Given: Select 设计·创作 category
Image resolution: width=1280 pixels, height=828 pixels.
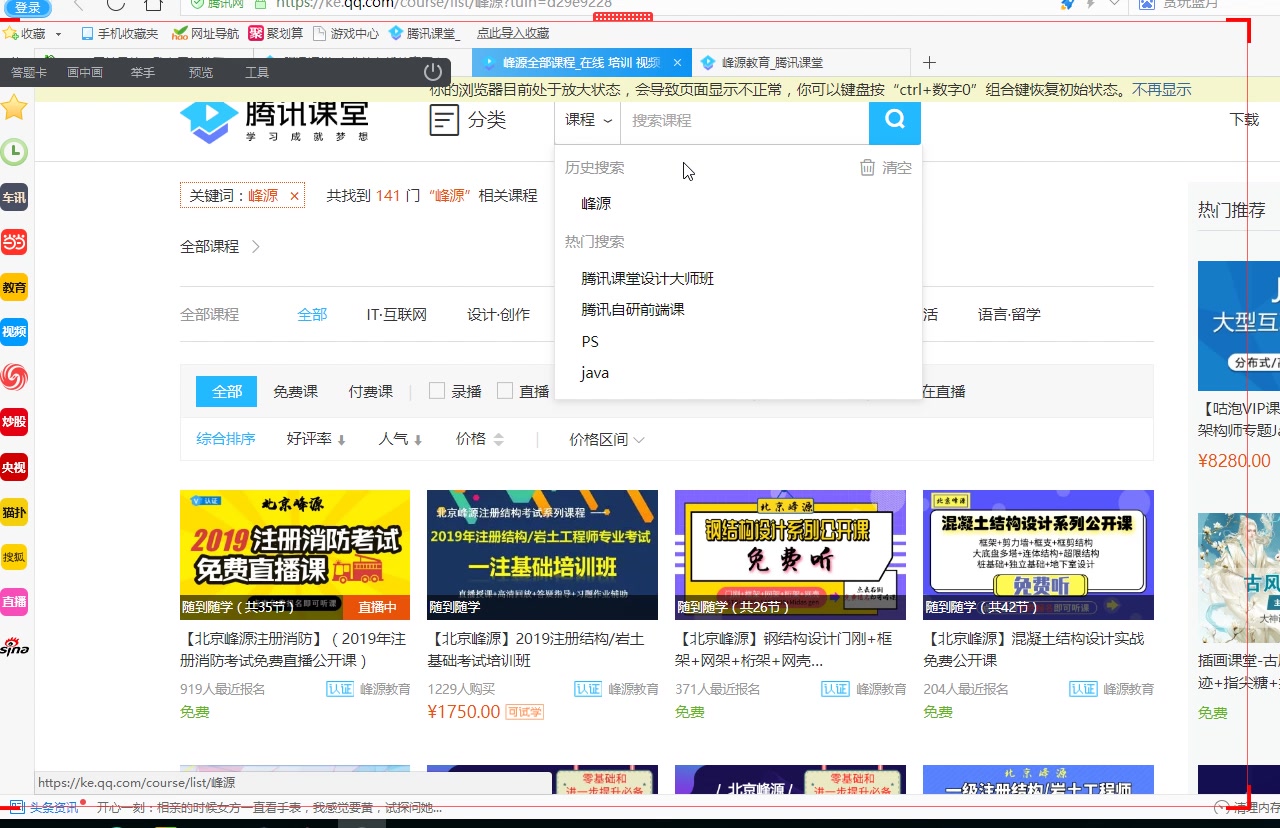Looking at the screenshot, I should point(499,314).
